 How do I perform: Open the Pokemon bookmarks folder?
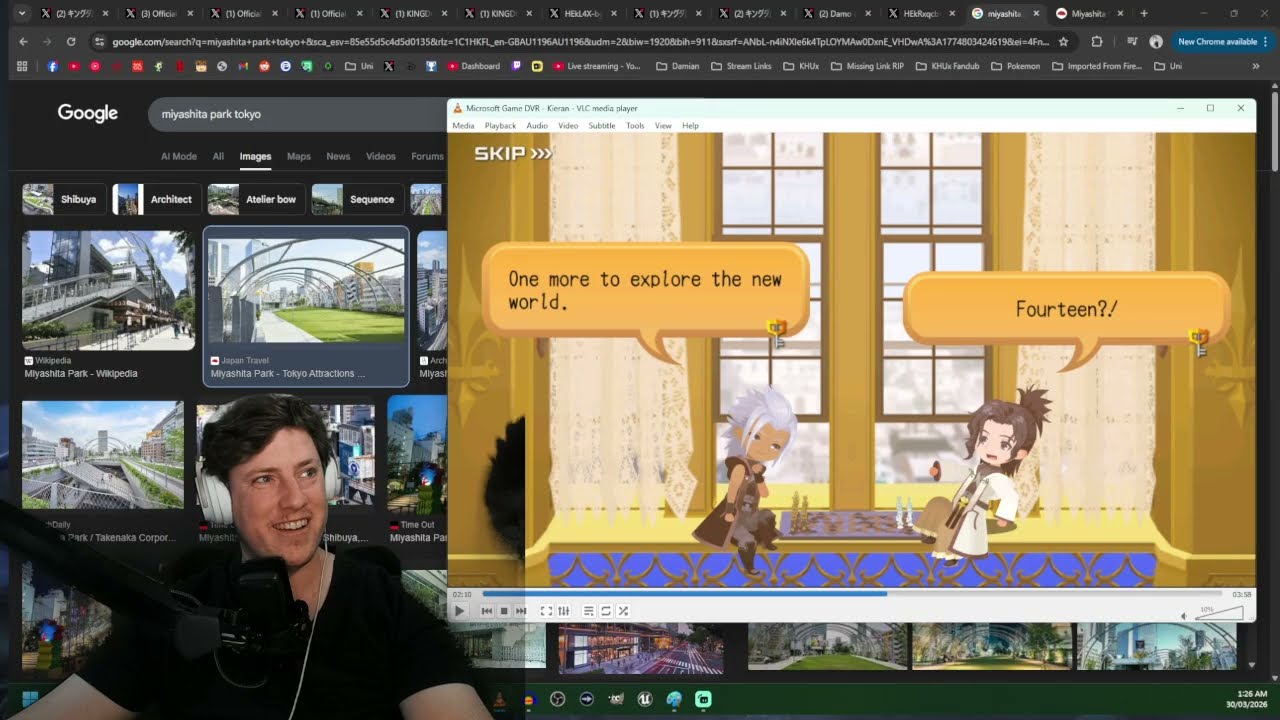click(x=1015, y=66)
